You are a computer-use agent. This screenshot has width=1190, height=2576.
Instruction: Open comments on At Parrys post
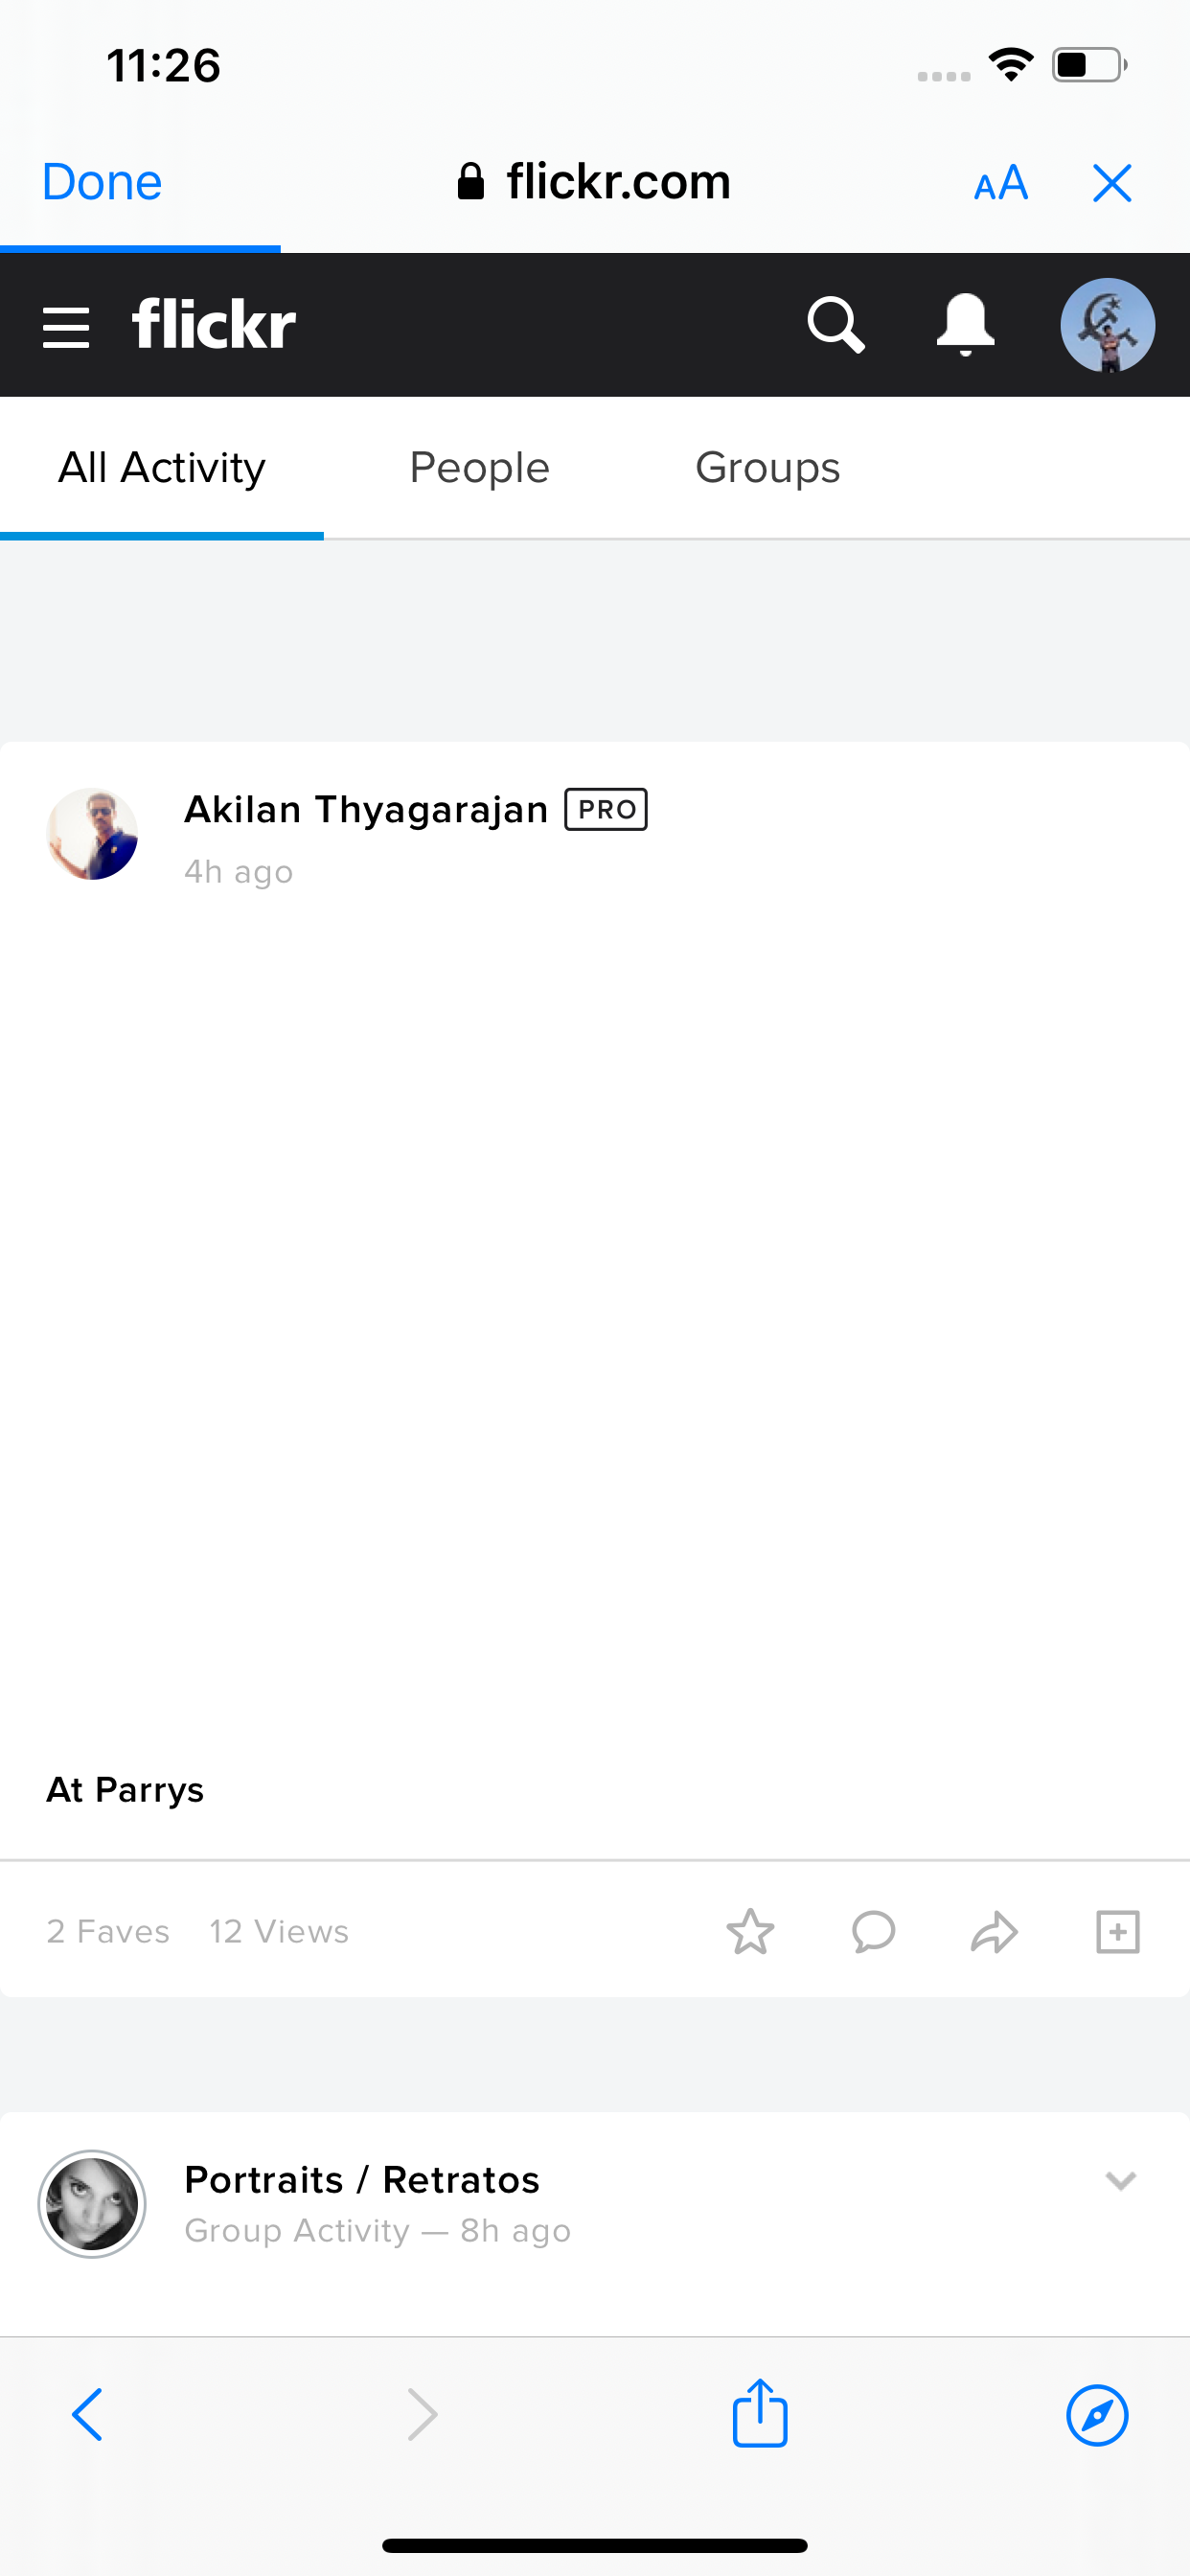click(x=873, y=1931)
